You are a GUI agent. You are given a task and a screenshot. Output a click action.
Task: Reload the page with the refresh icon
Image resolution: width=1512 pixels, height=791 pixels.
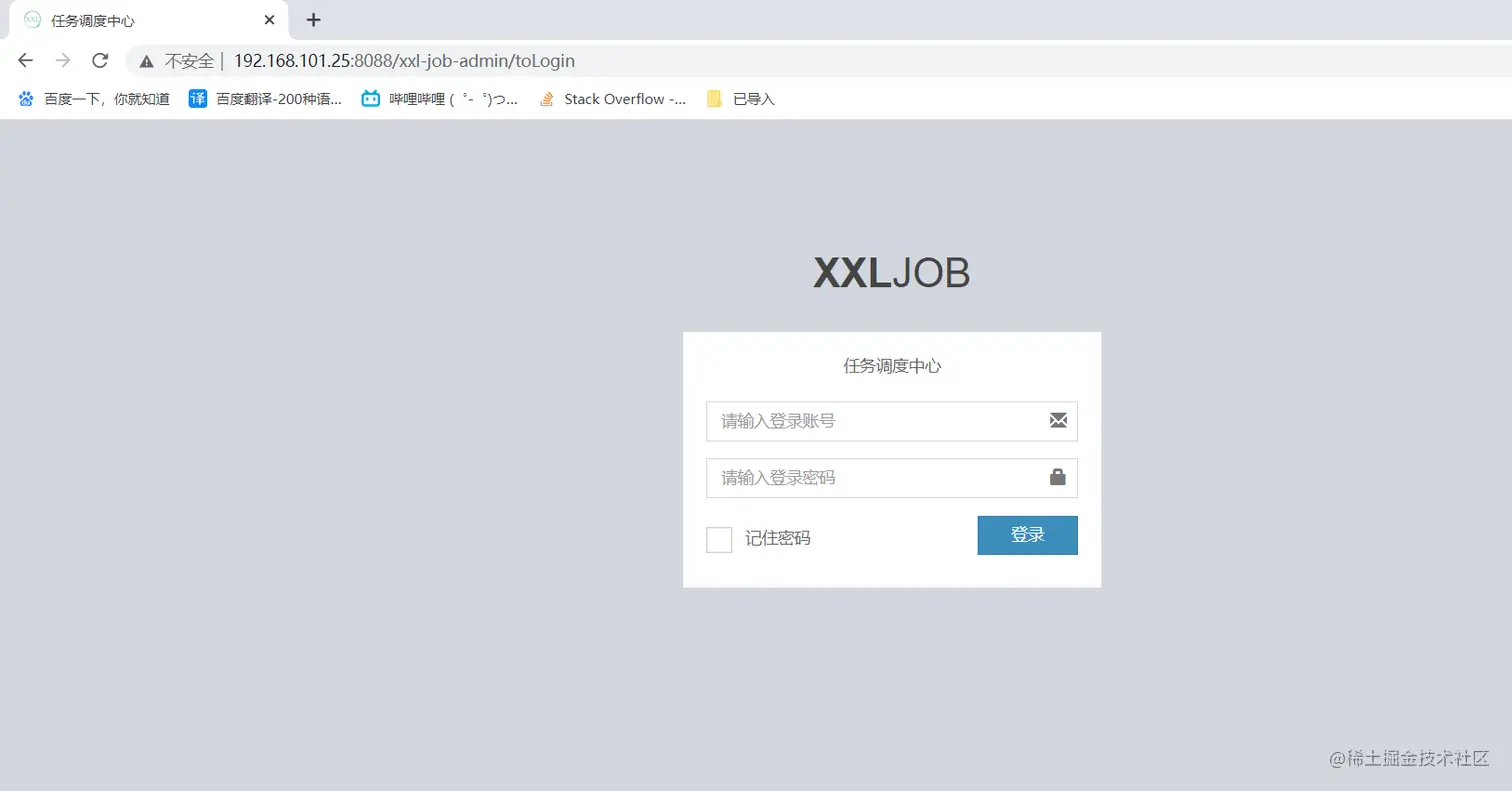[x=100, y=60]
